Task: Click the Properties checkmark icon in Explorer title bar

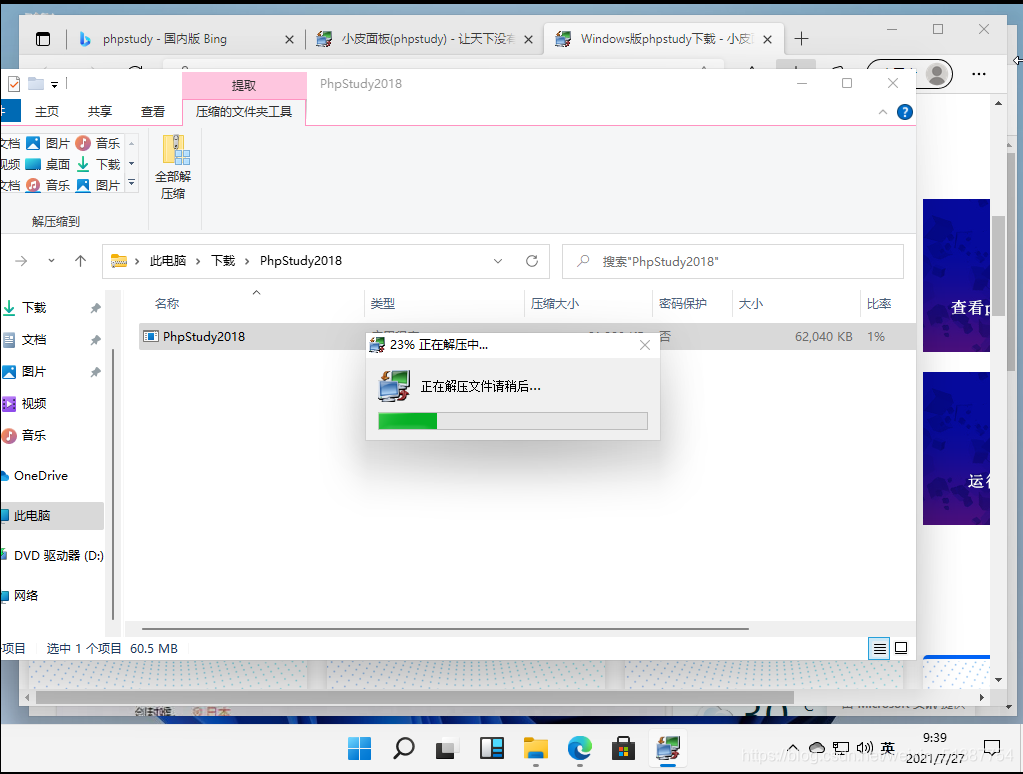Action: 14,84
